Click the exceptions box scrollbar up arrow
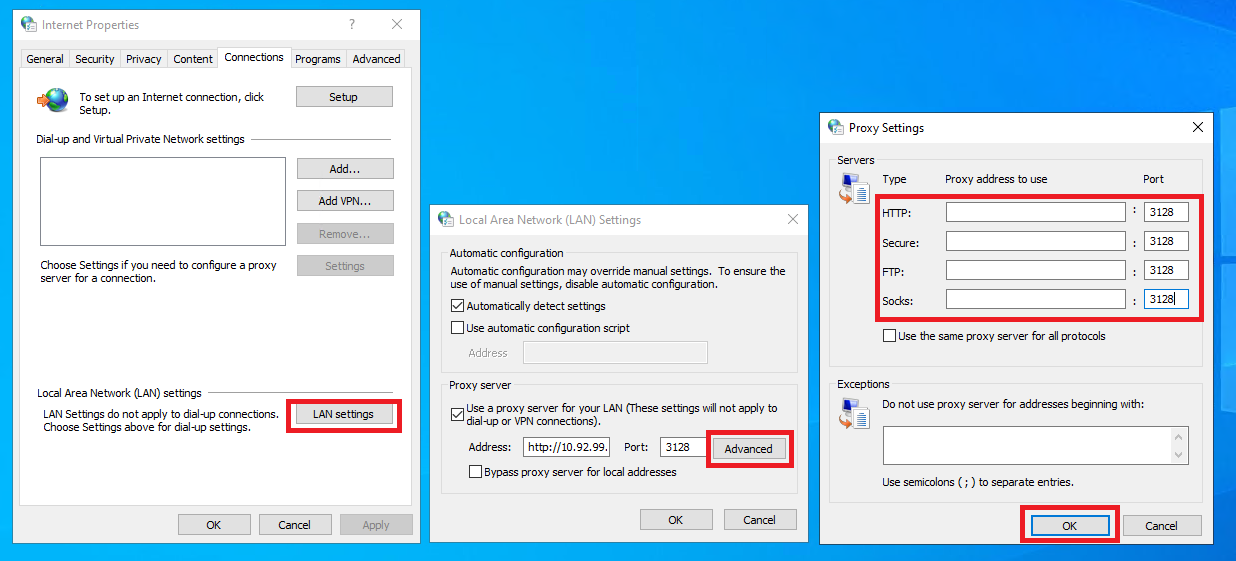The image size is (1236, 561). (1181, 436)
